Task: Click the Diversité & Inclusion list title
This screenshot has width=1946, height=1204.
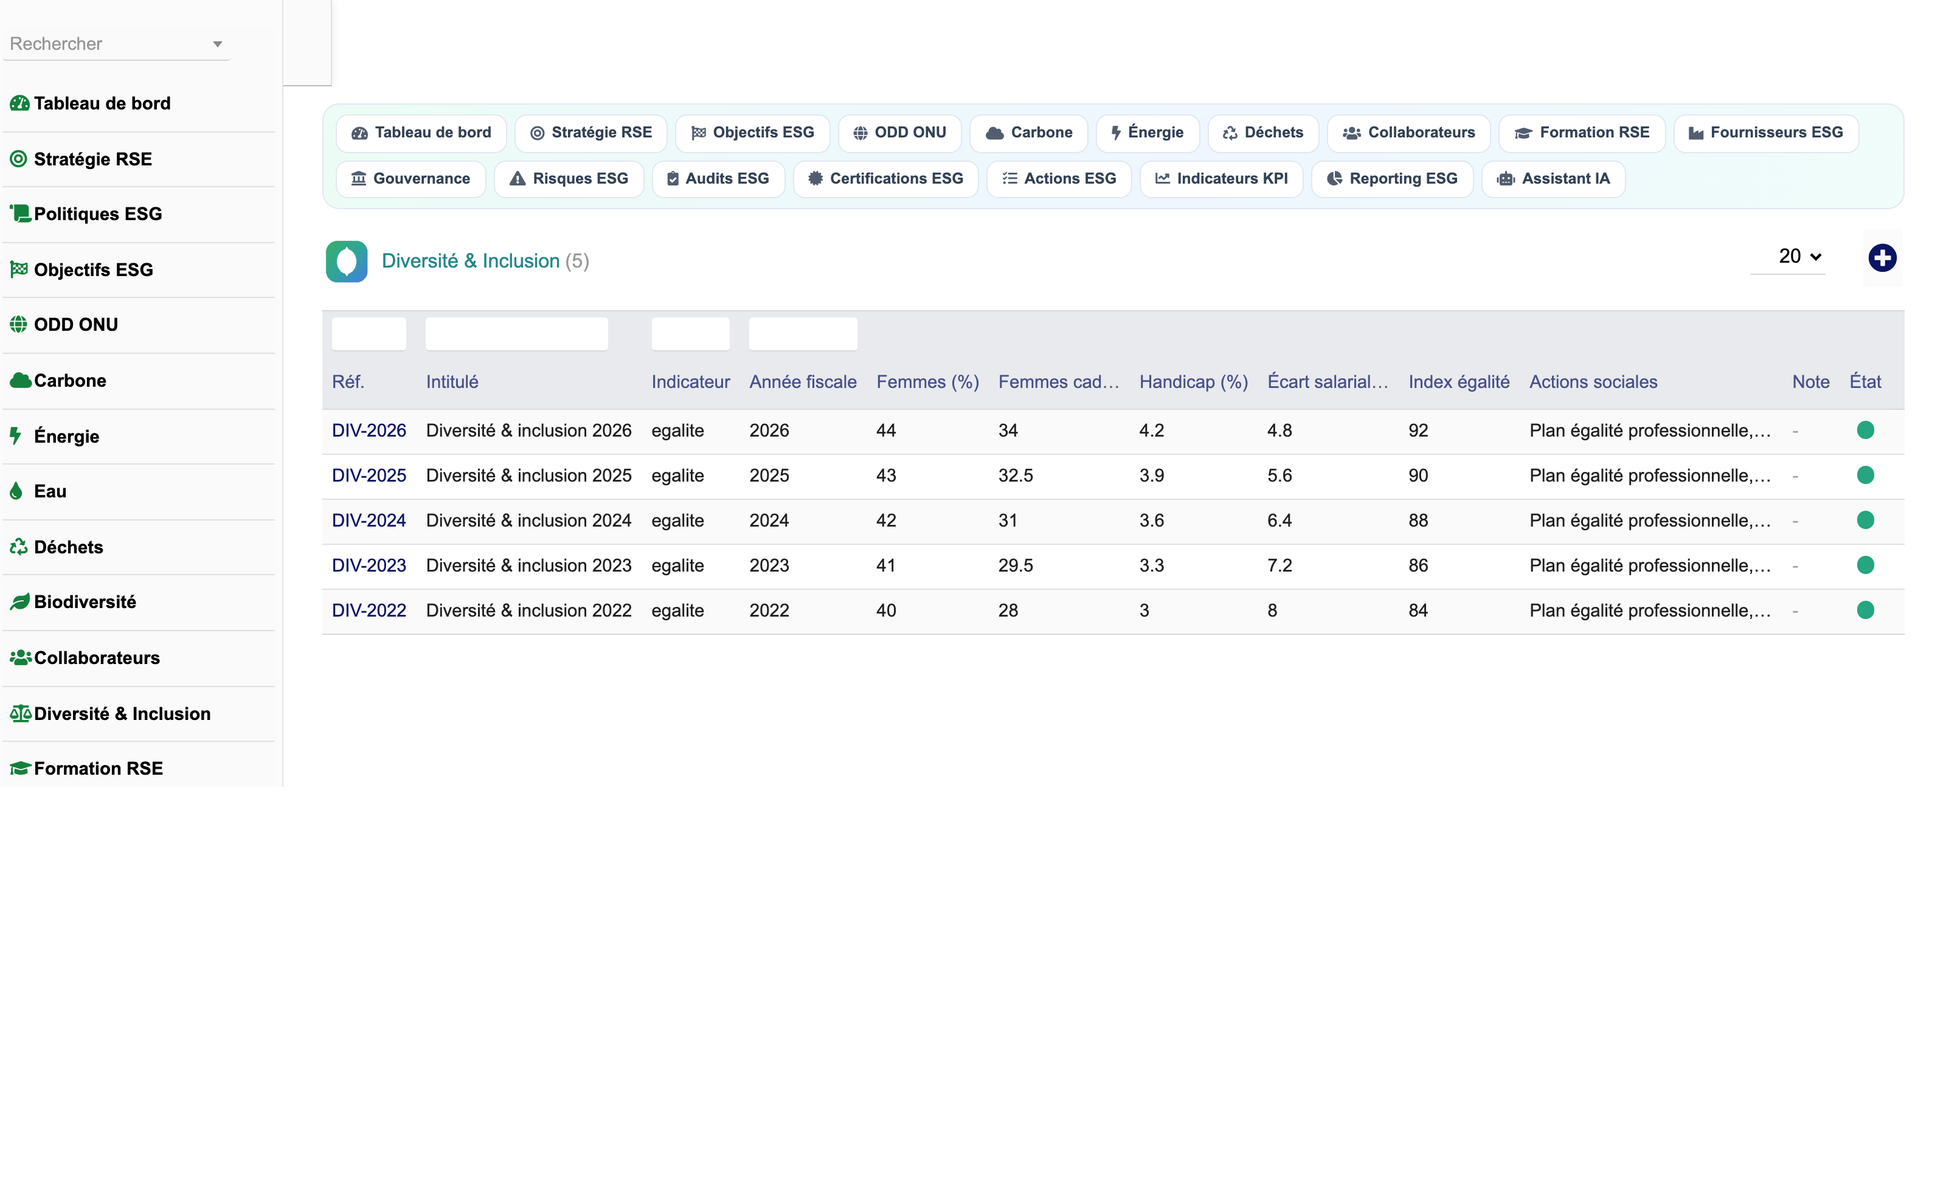Action: (x=470, y=261)
